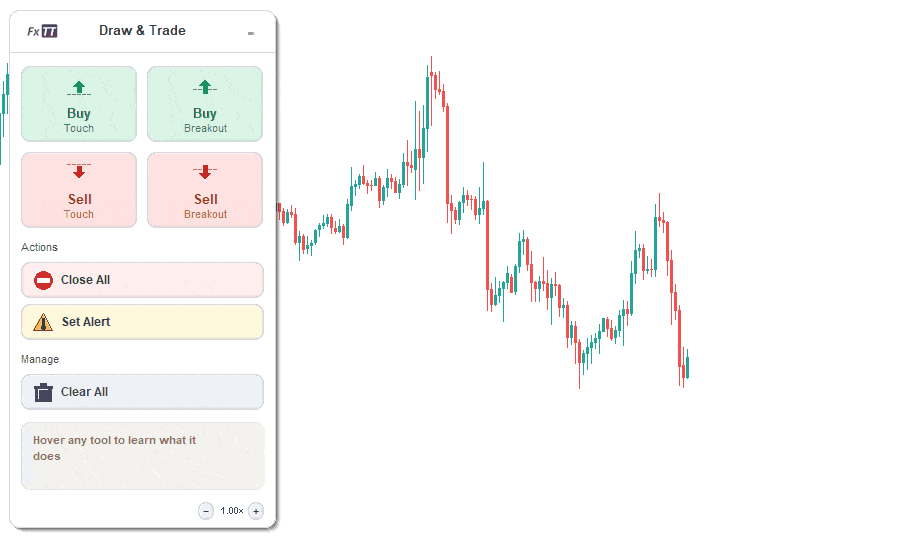Viewport: 901px width, 543px height.
Task: Click the Set Alert warning triangle icon
Action: pos(43,322)
